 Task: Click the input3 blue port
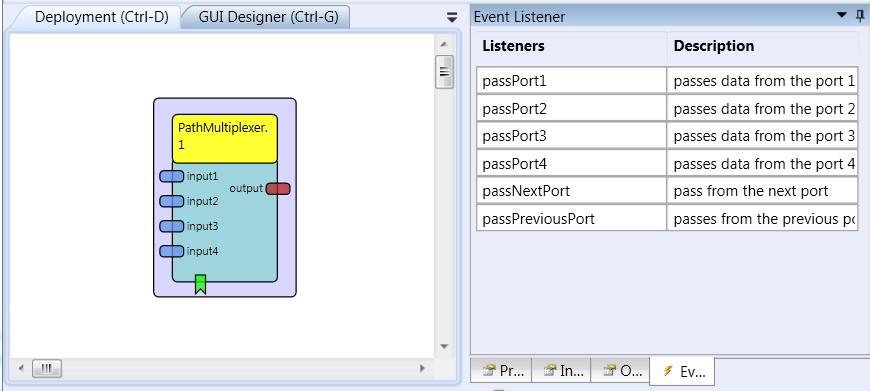click(171, 226)
